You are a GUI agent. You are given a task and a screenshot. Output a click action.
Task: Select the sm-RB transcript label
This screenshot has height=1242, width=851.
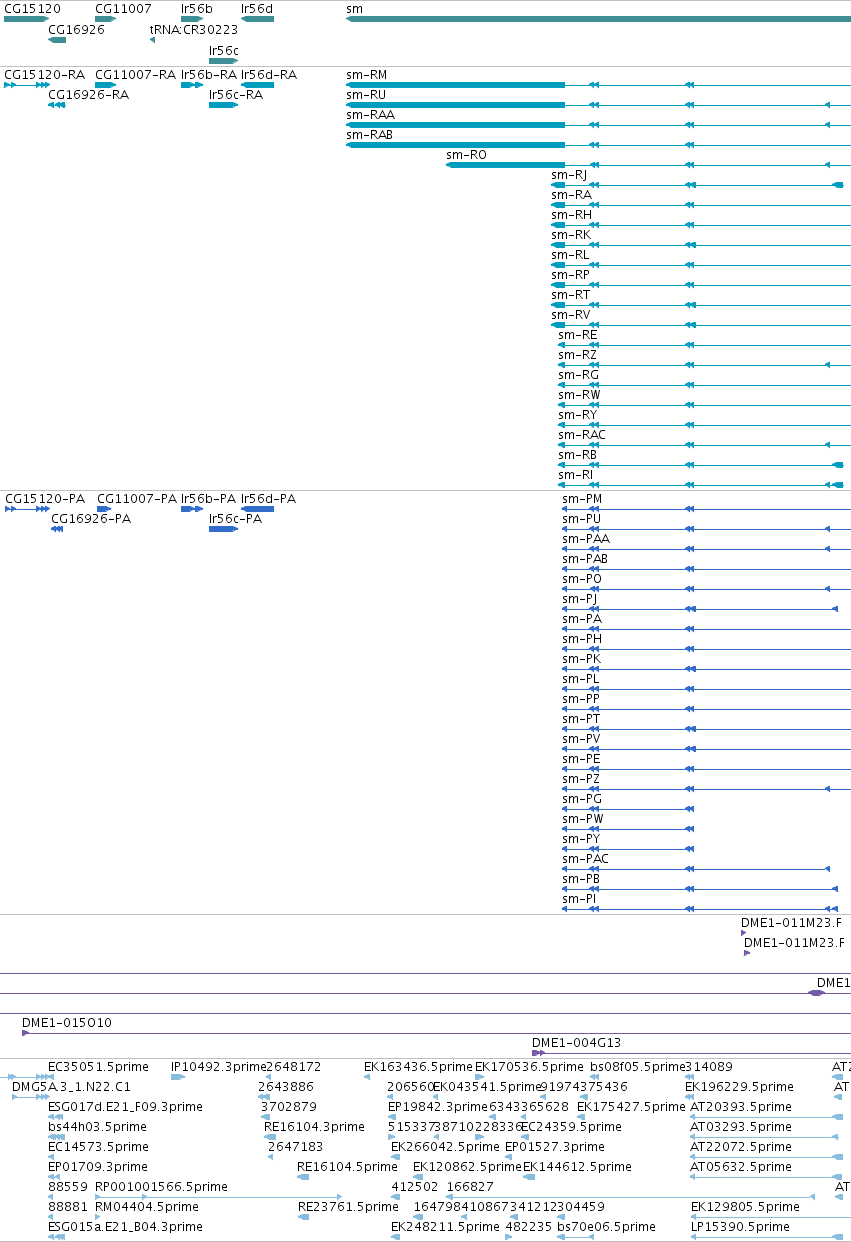point(577,455)
